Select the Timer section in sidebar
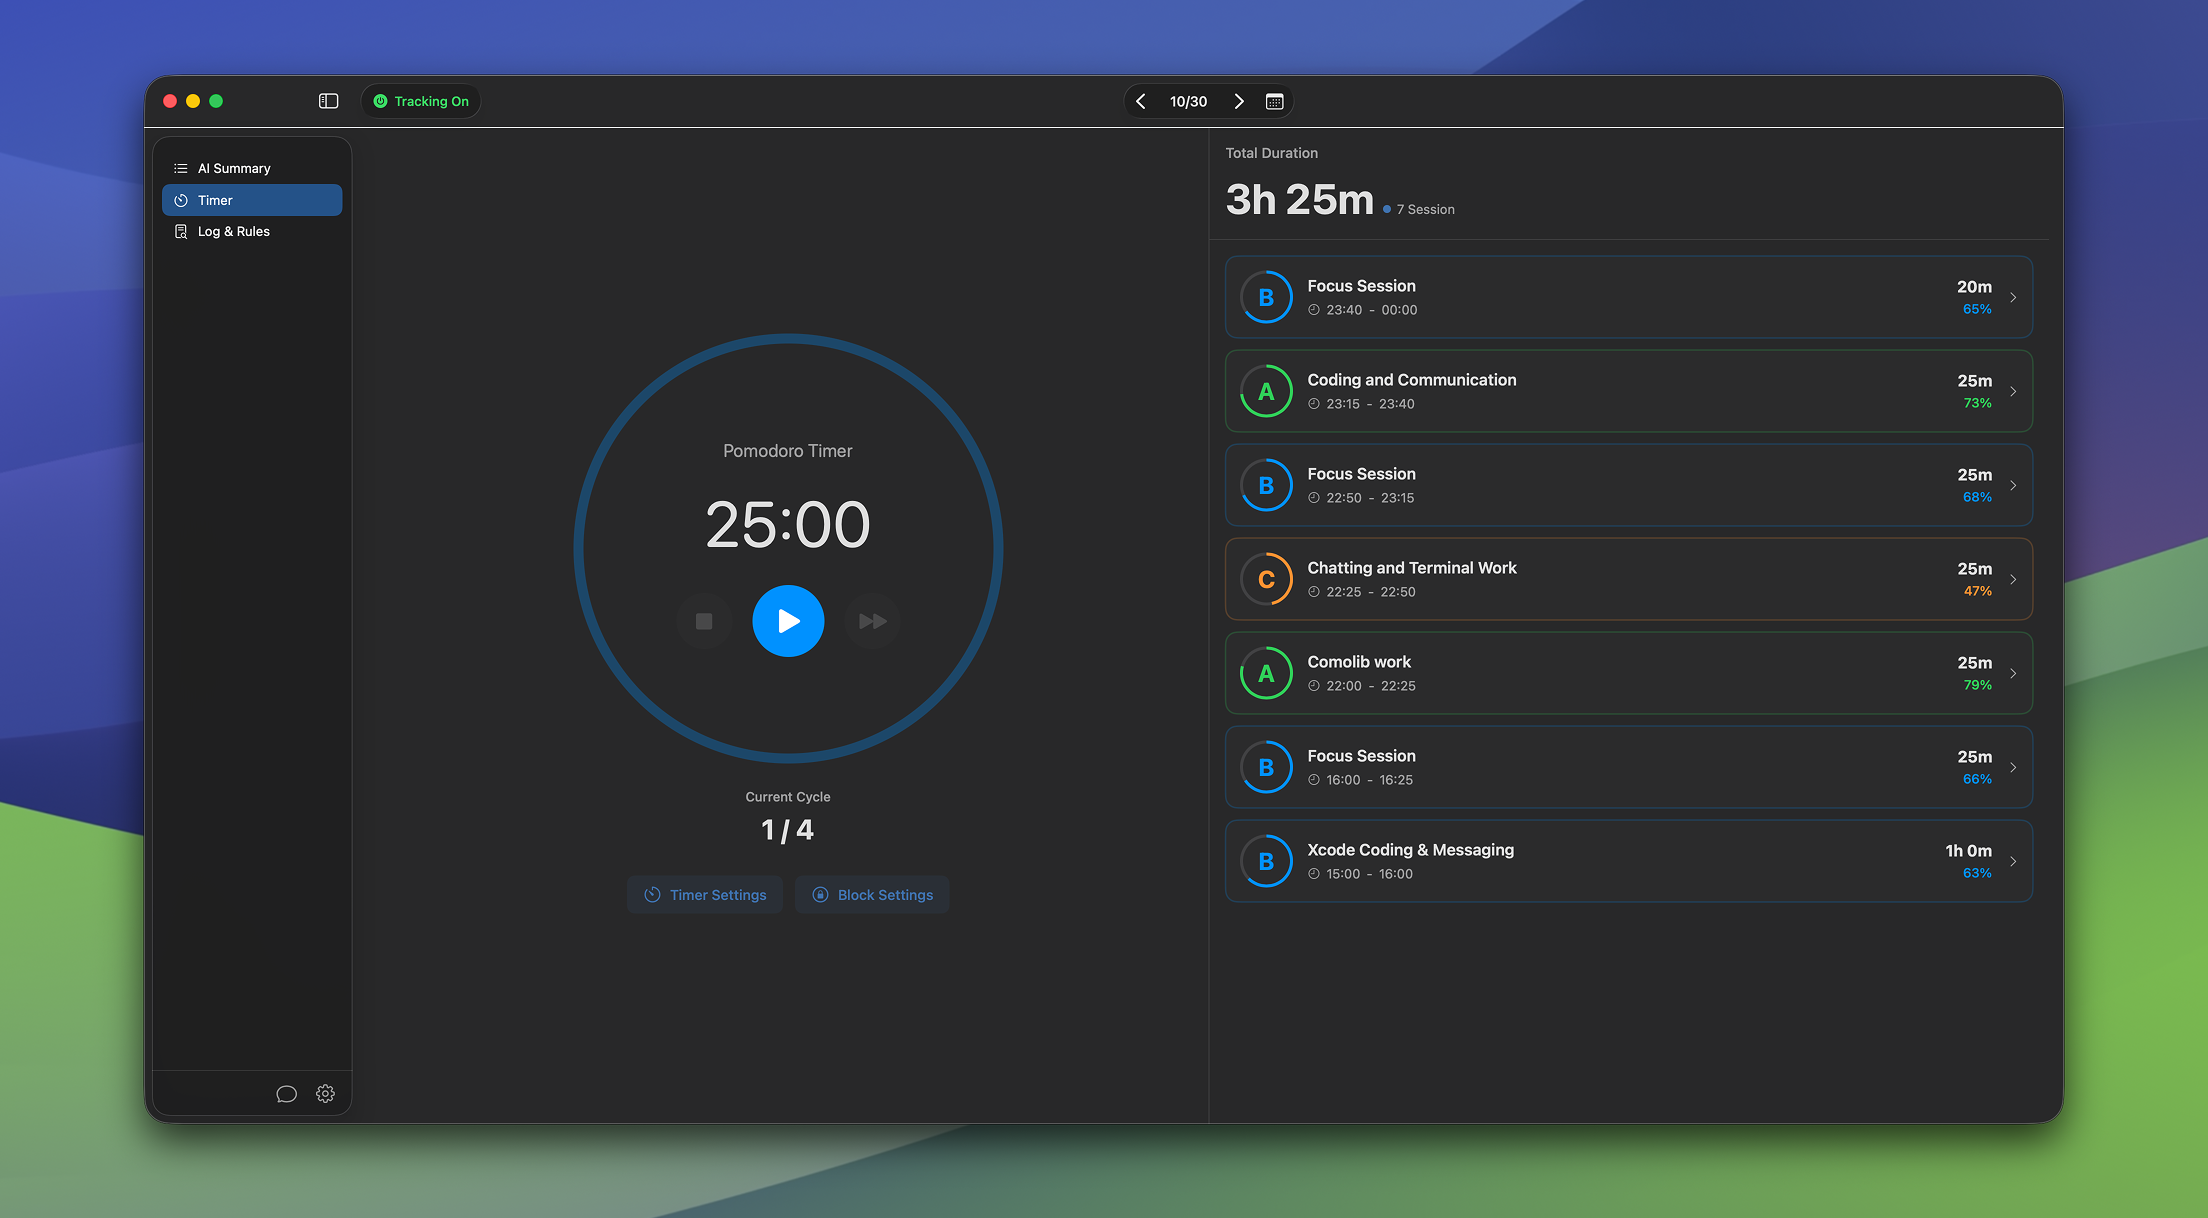 (x=252, y=200)
